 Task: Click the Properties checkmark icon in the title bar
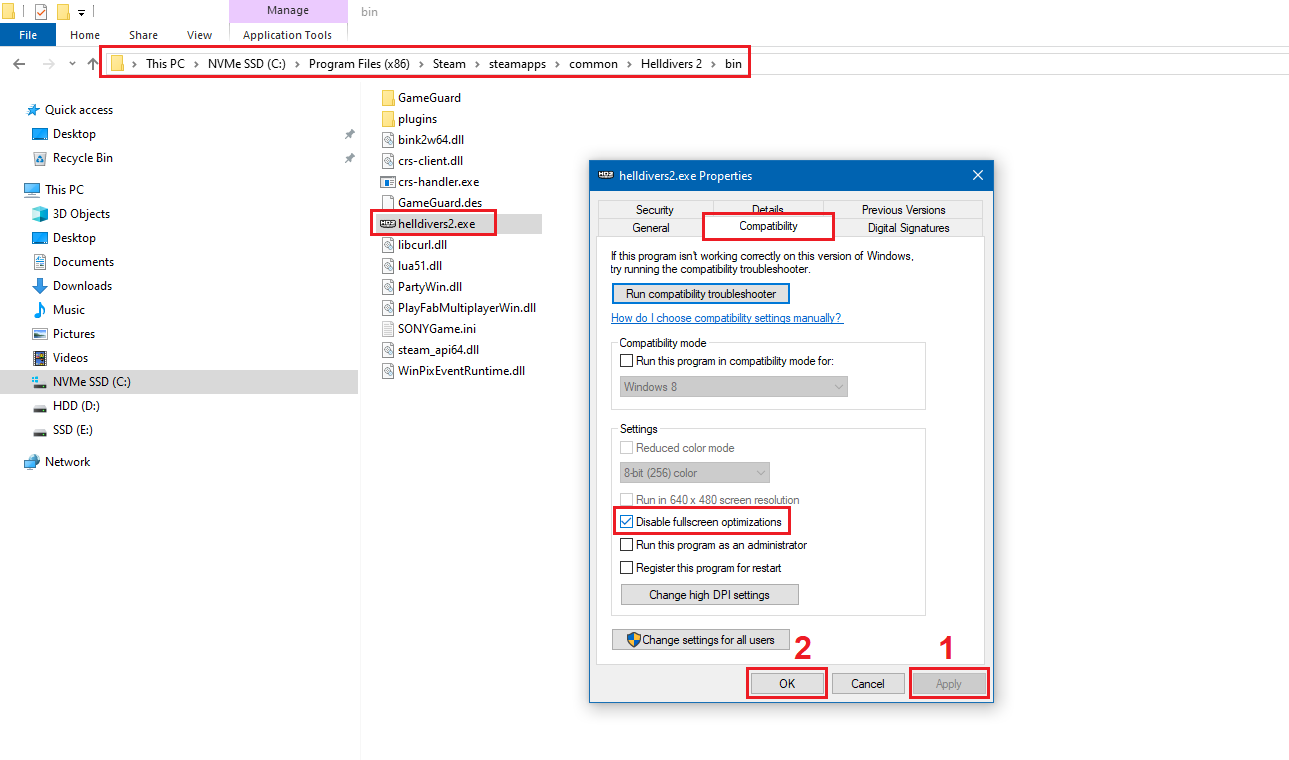click(x=41, y=12)
